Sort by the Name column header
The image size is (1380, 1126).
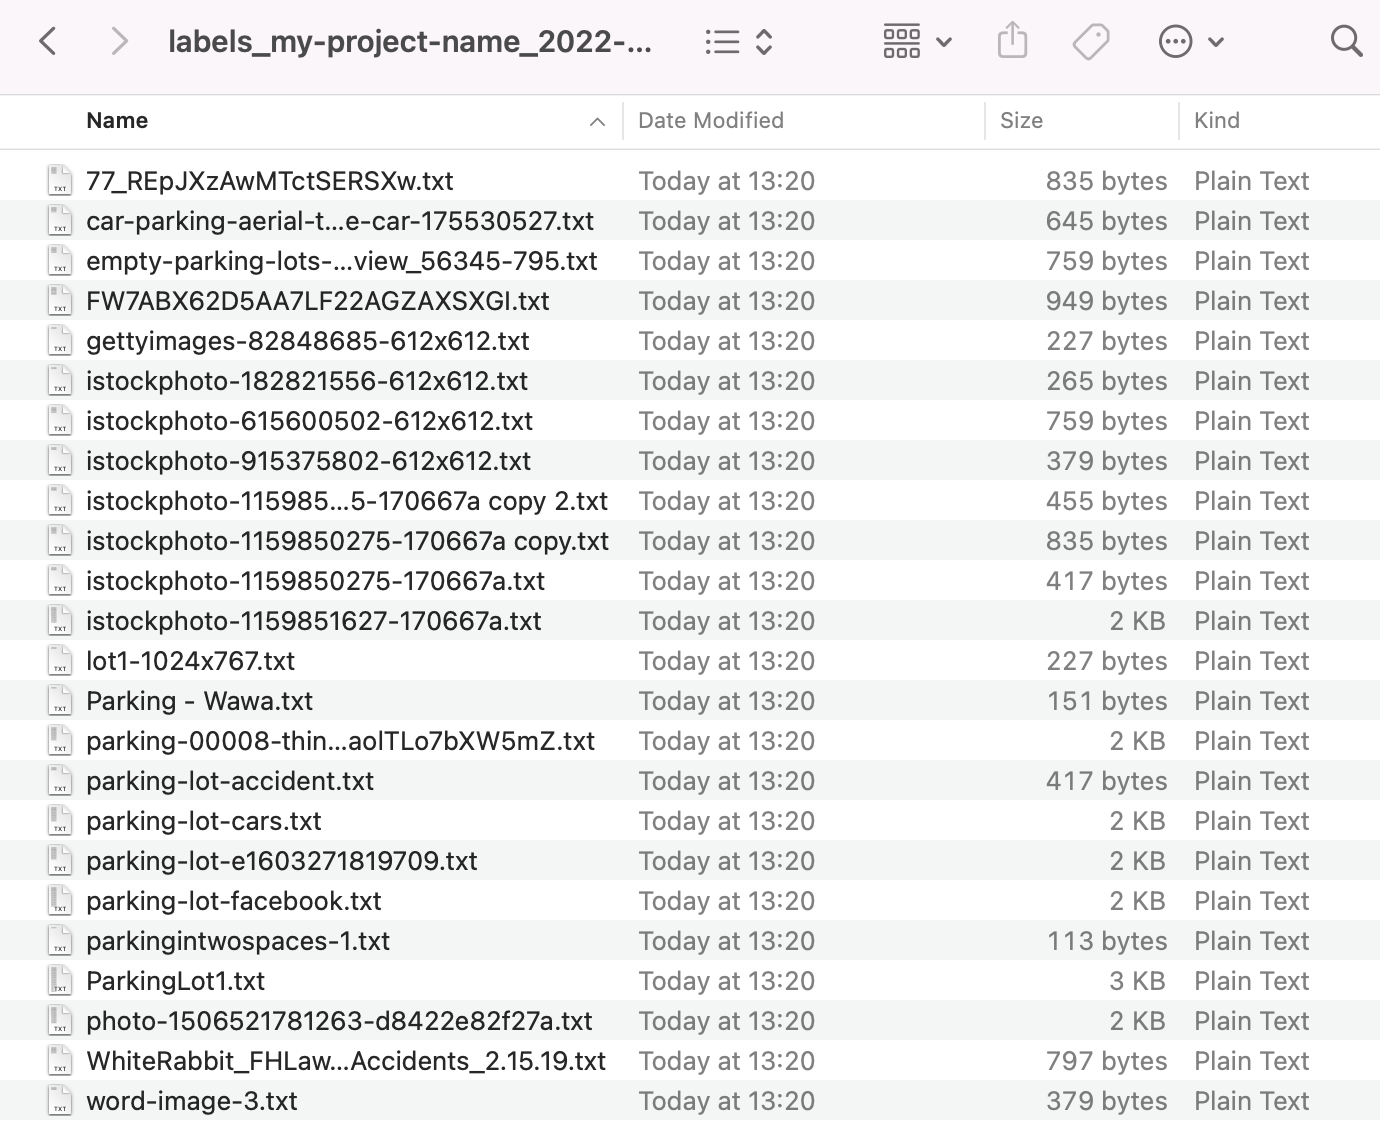(x=117, y=121)
